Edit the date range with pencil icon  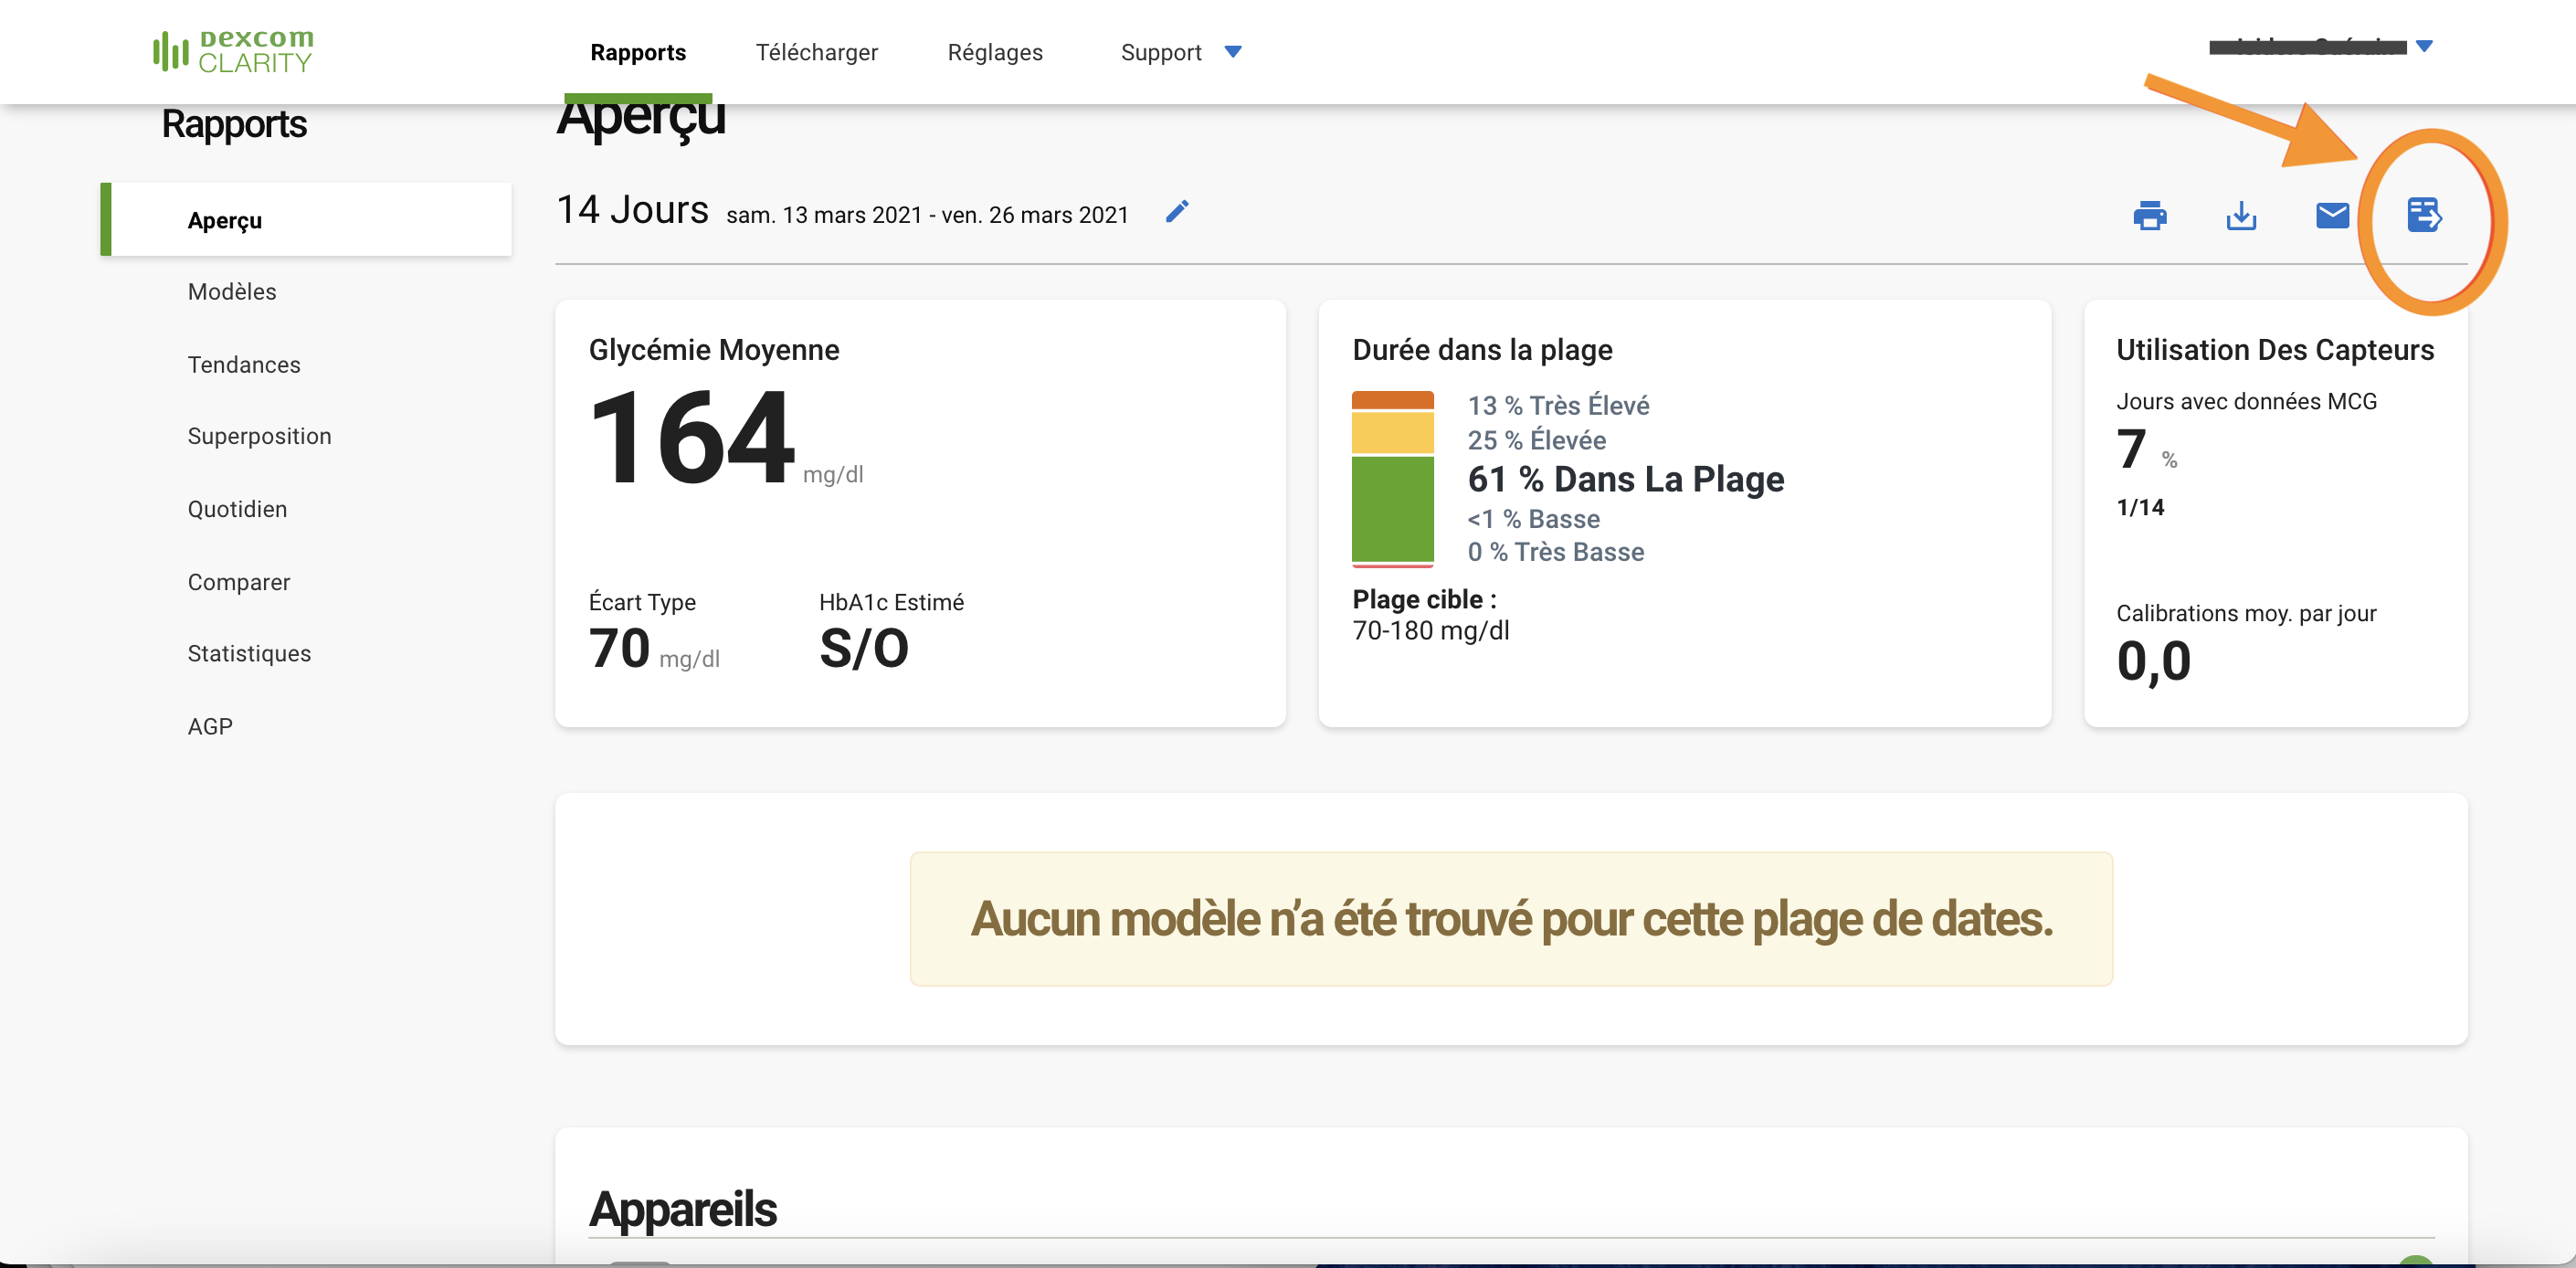[x=1177, y=212]
